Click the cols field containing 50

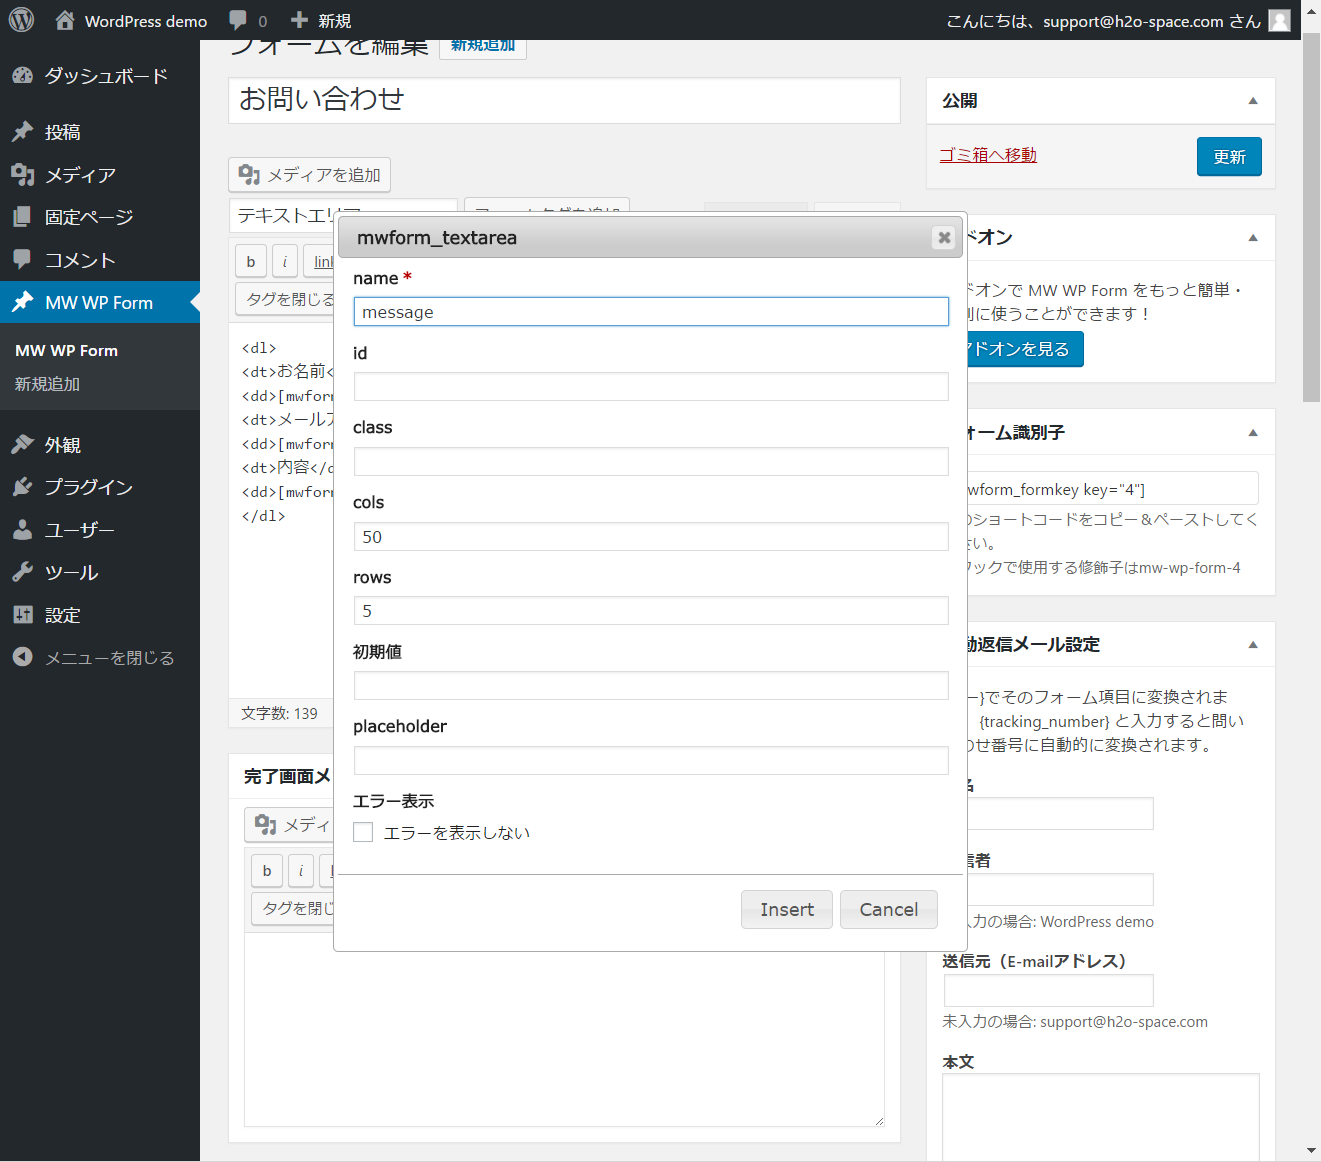(x=650, y=537)
